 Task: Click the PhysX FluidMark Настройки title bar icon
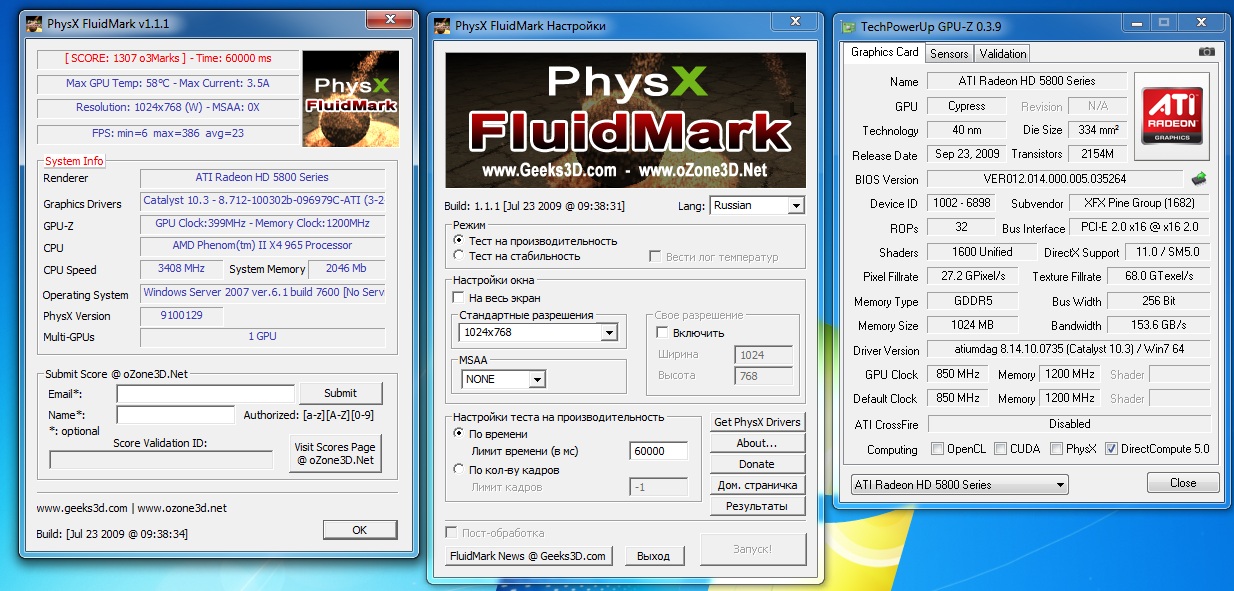[442, 26]
